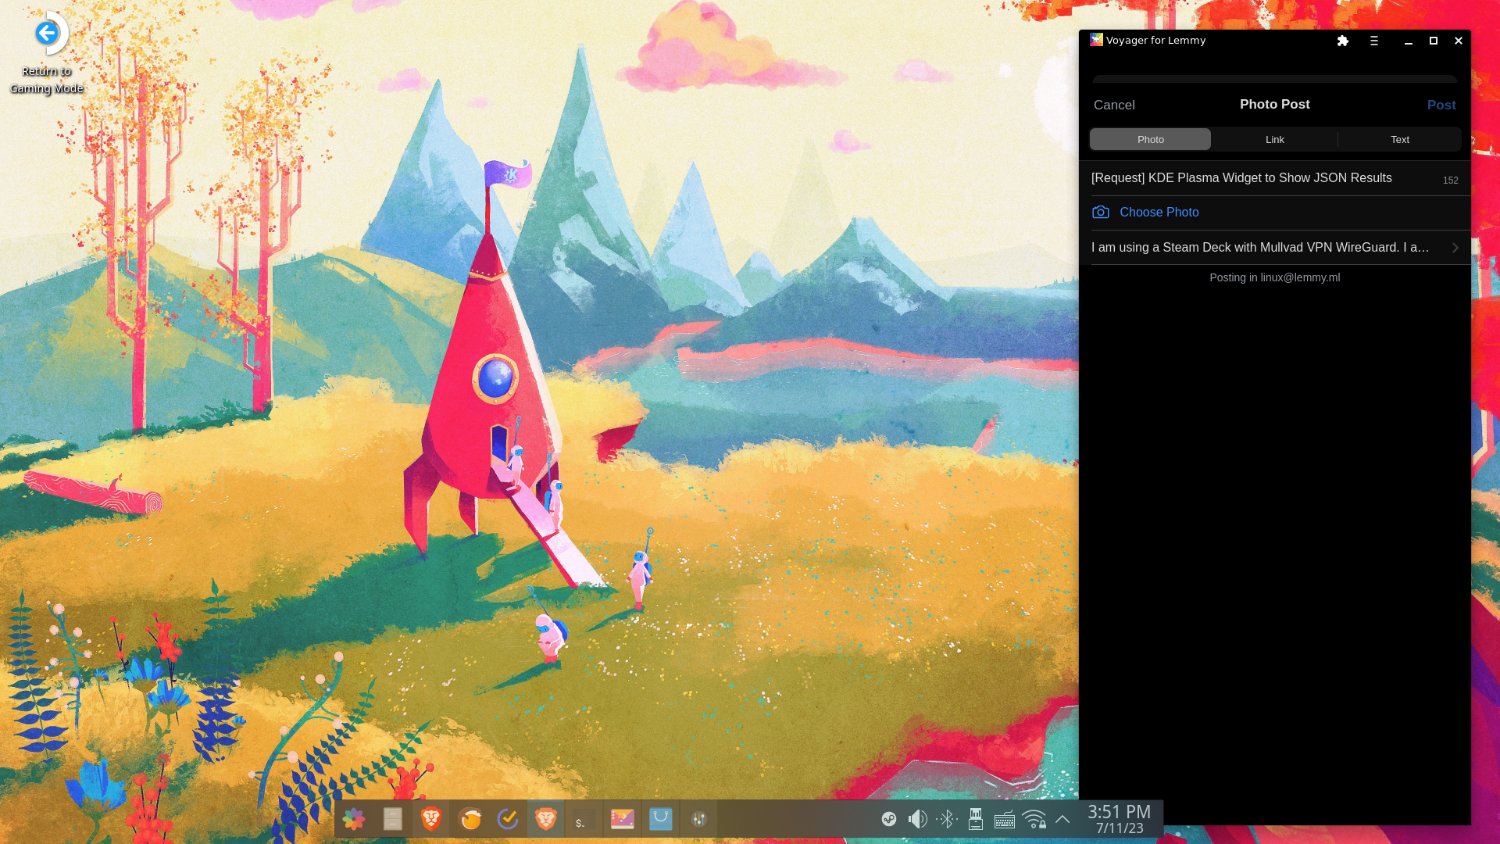Switch to the Link post tab
The height and width of the screenshot is (844, 1500).
[1274, 139]
